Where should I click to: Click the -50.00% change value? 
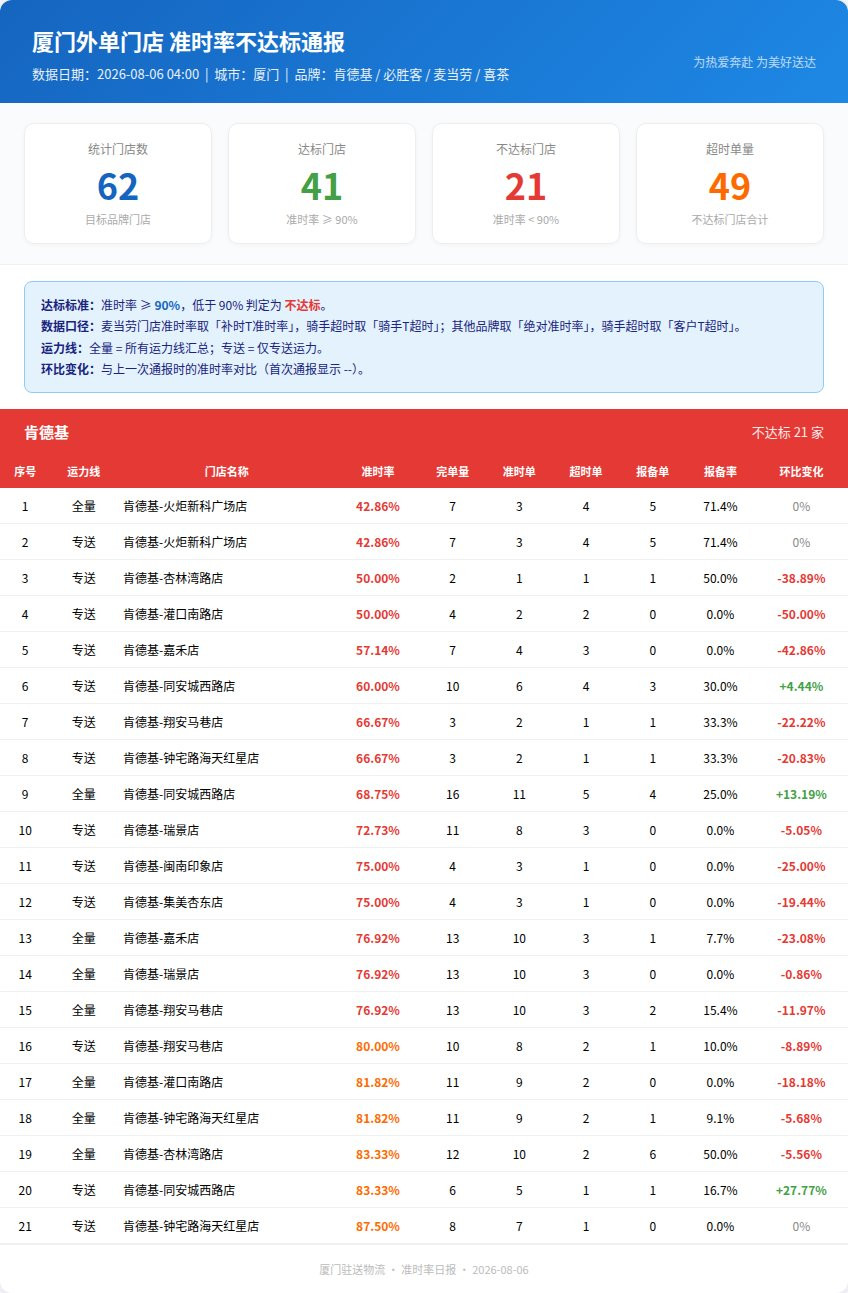[801, 615]
